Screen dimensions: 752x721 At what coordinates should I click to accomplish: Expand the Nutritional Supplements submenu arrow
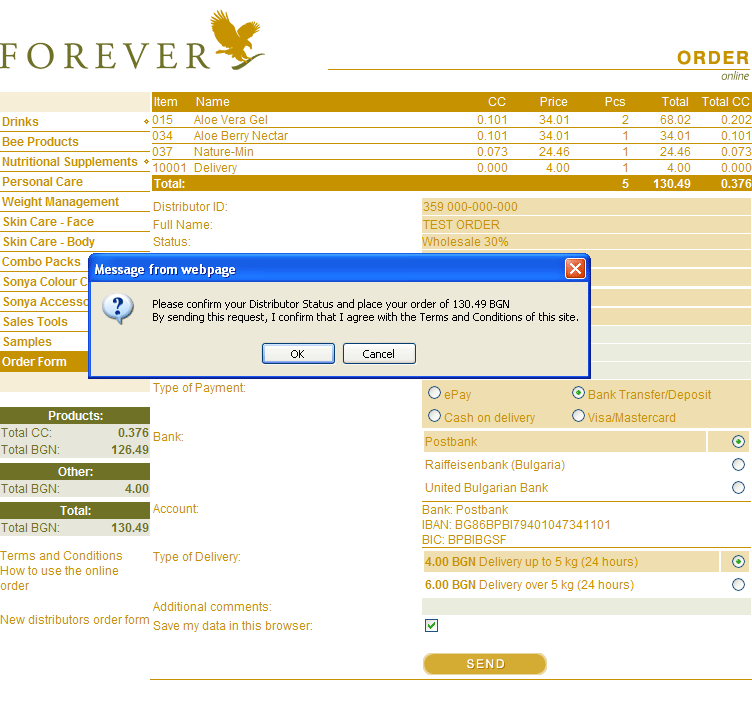(x=146, y=162)
